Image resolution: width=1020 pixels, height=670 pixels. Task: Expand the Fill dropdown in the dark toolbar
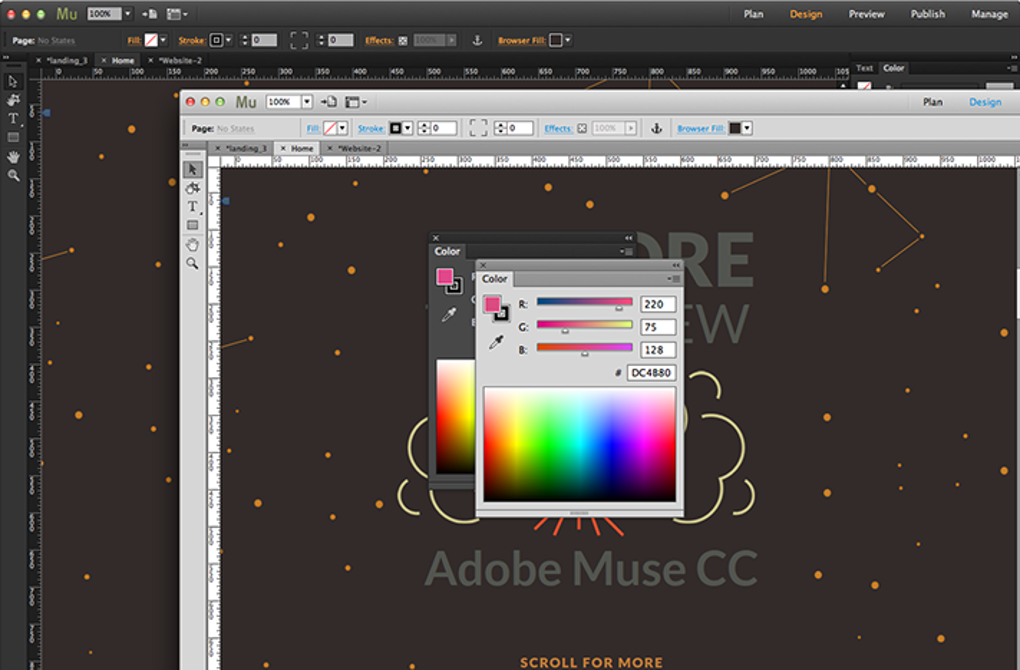[164, 40]
